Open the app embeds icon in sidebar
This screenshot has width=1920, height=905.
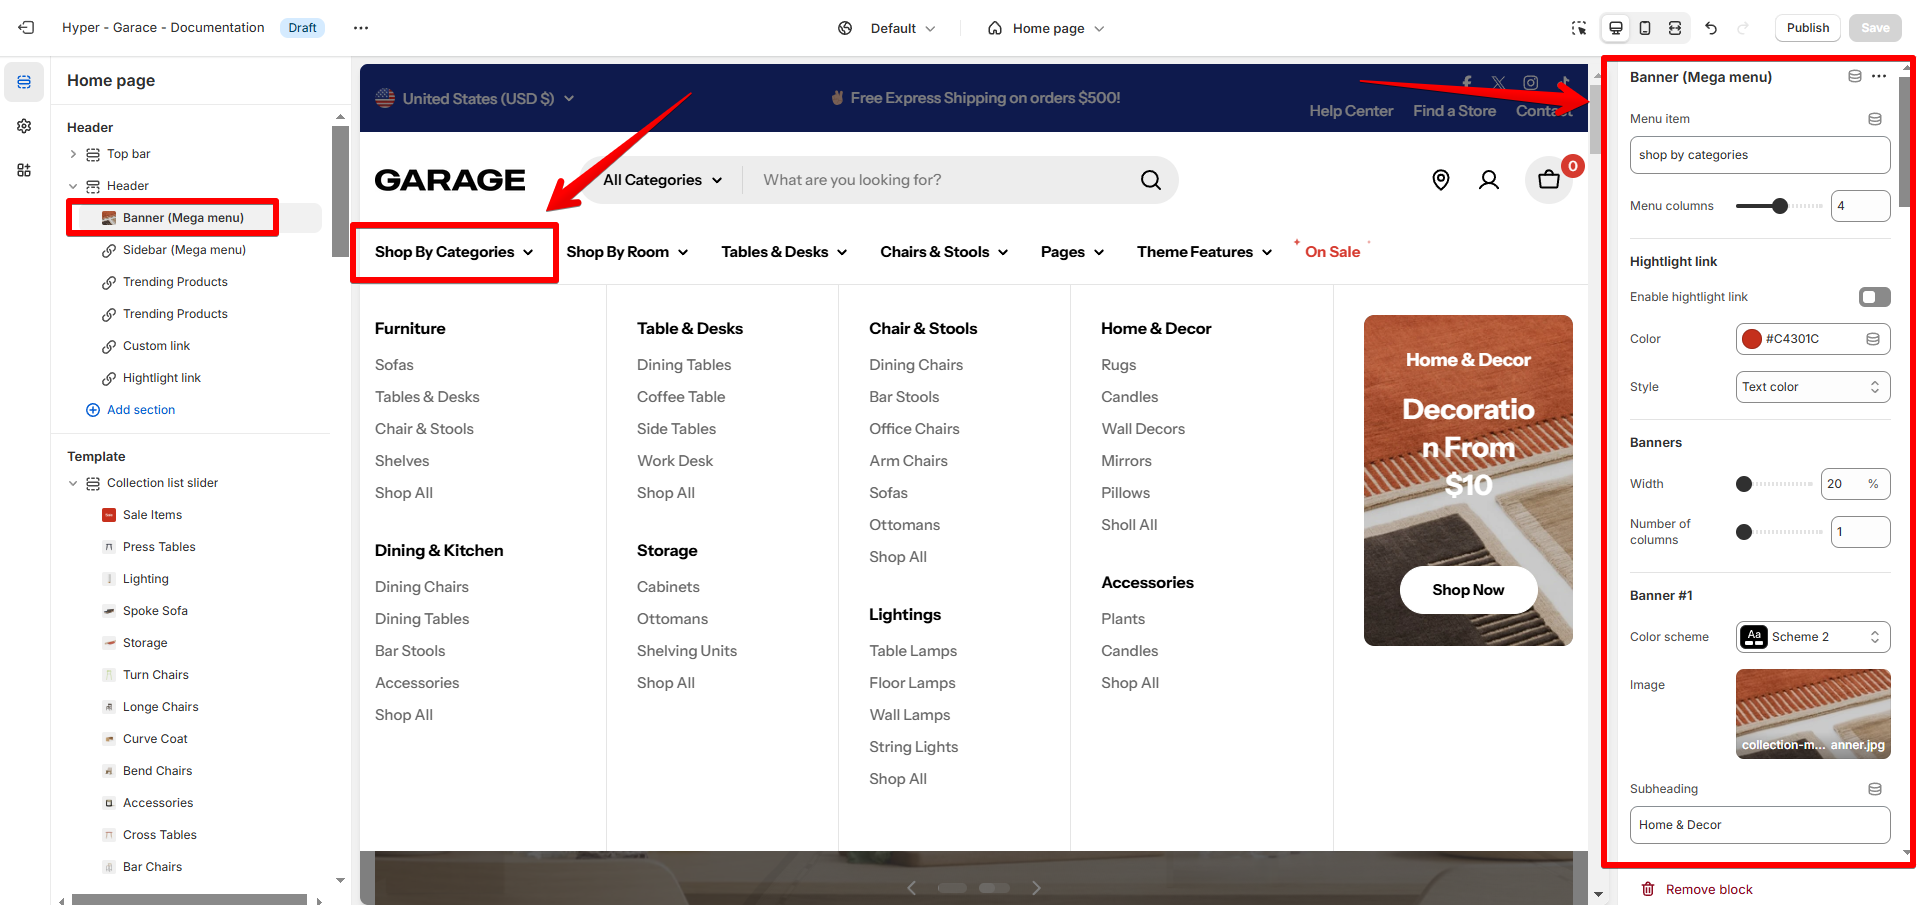(24, 170)
